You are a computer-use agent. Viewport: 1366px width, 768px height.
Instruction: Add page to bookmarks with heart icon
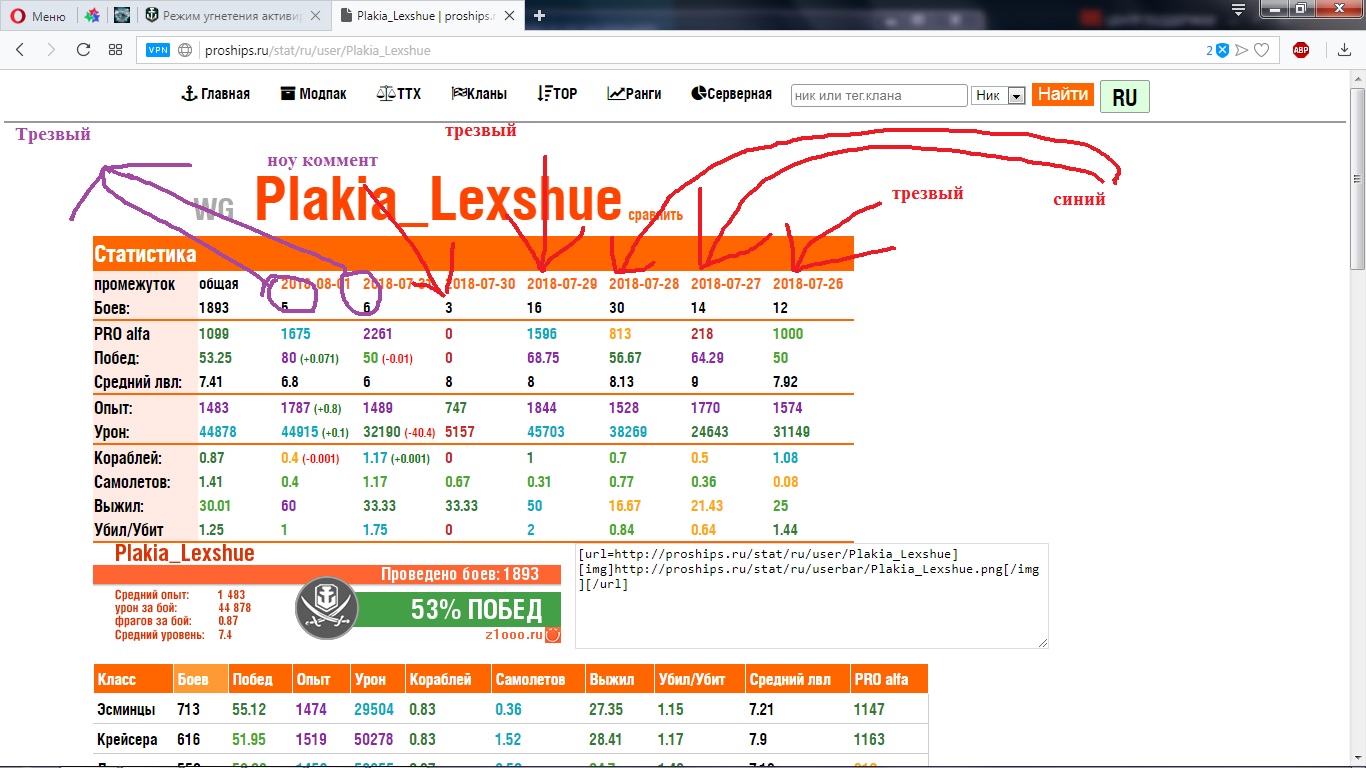click(1262, 50)
